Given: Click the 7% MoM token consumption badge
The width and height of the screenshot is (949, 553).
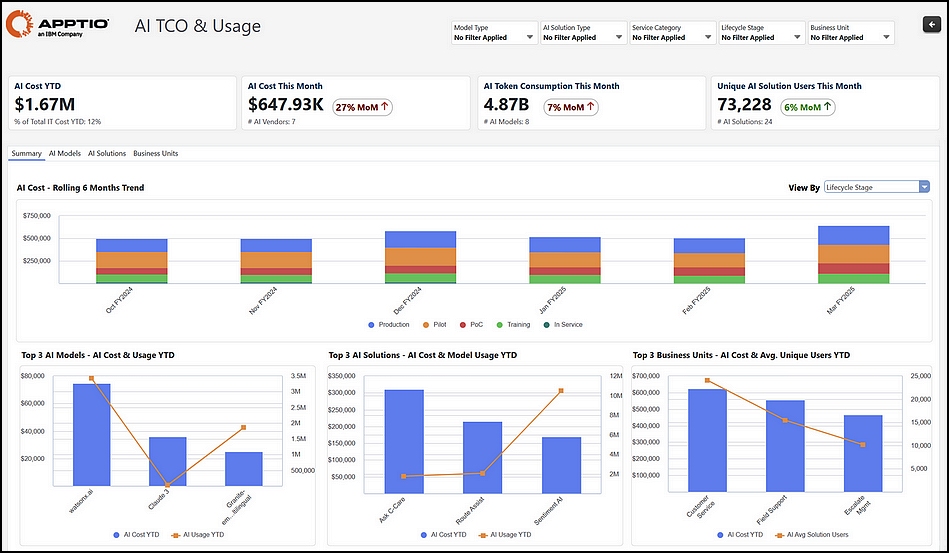Looking at the screenshot, I should [x=571, y=107].
